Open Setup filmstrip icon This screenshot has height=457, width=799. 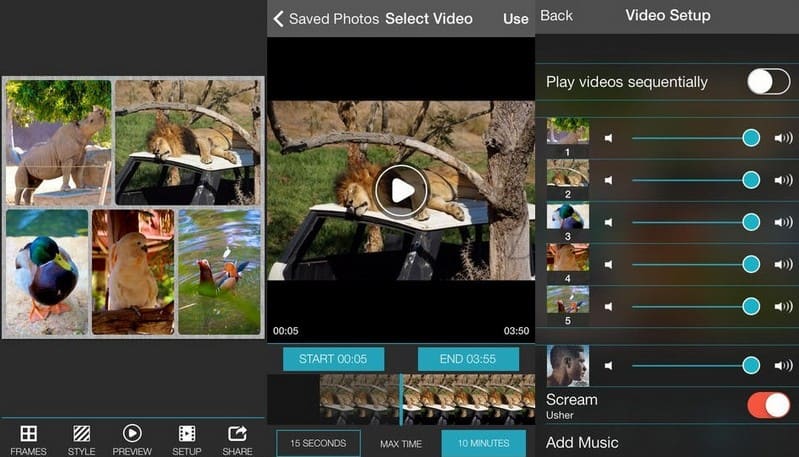[186, 434]
